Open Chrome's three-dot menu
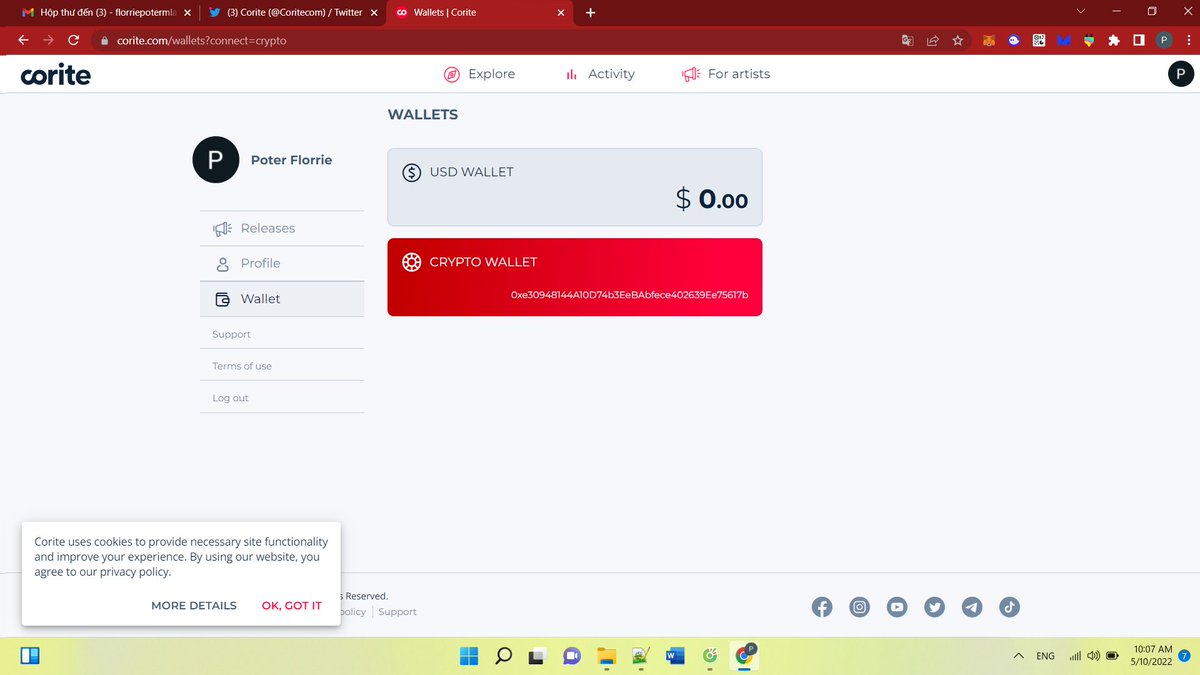The width and height of the screenshot is (1200, 675). click(x=1187, y=41)
